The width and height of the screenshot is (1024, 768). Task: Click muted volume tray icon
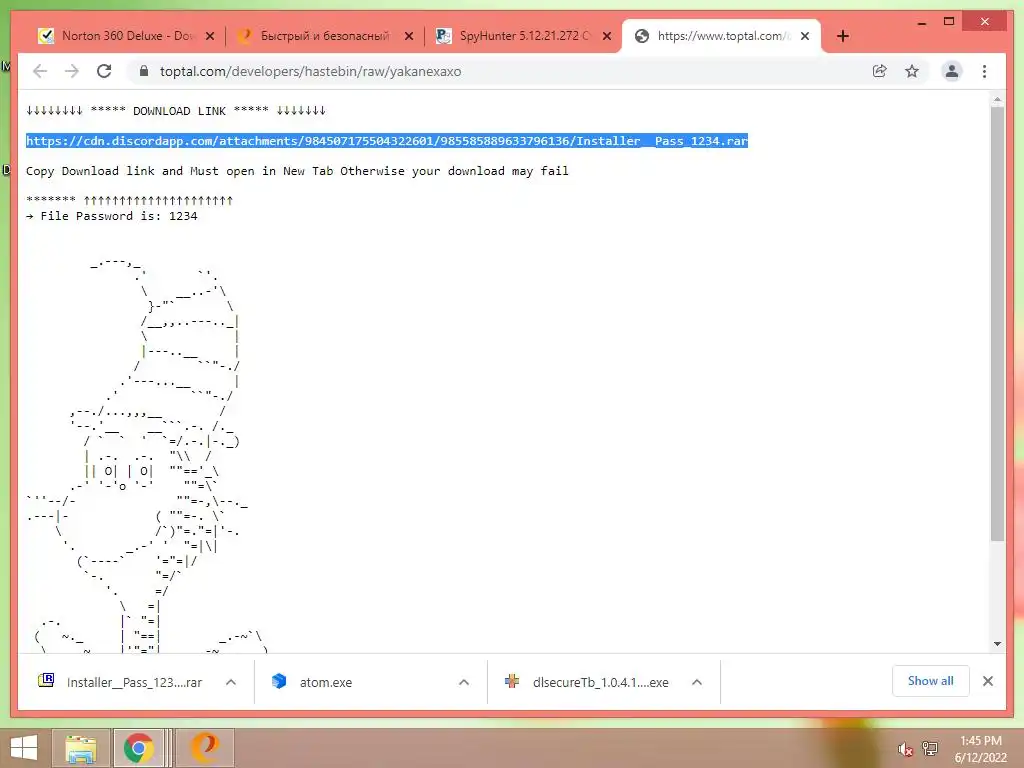(x=904, y=749)
